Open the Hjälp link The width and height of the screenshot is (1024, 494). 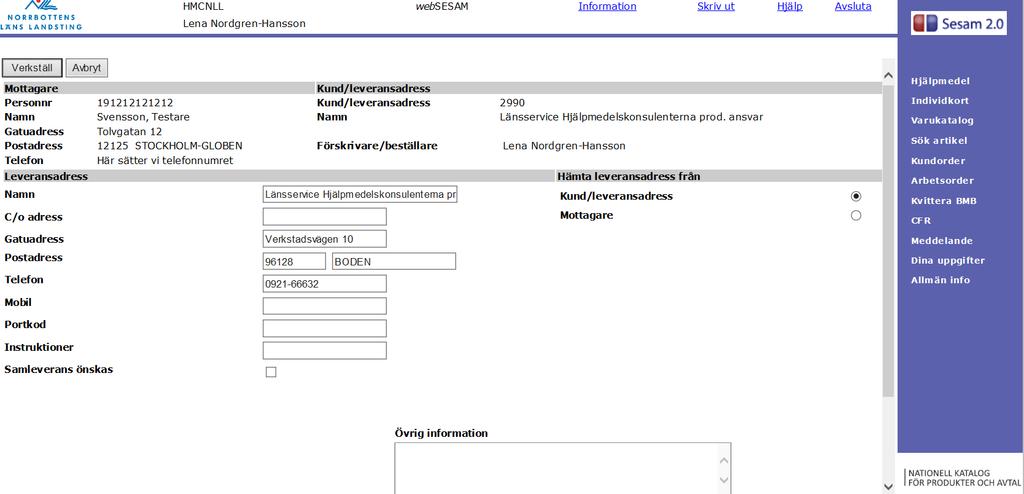tap(790, 7)
